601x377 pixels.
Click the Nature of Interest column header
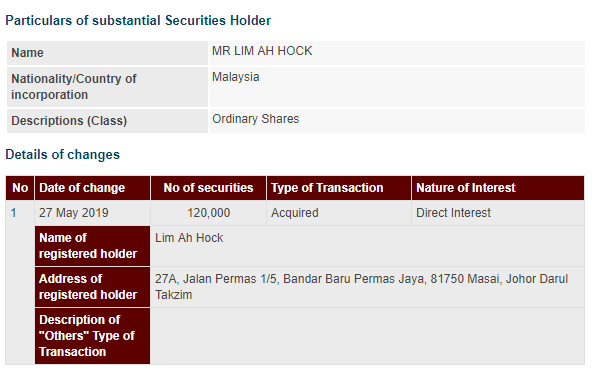click(498, 188)
